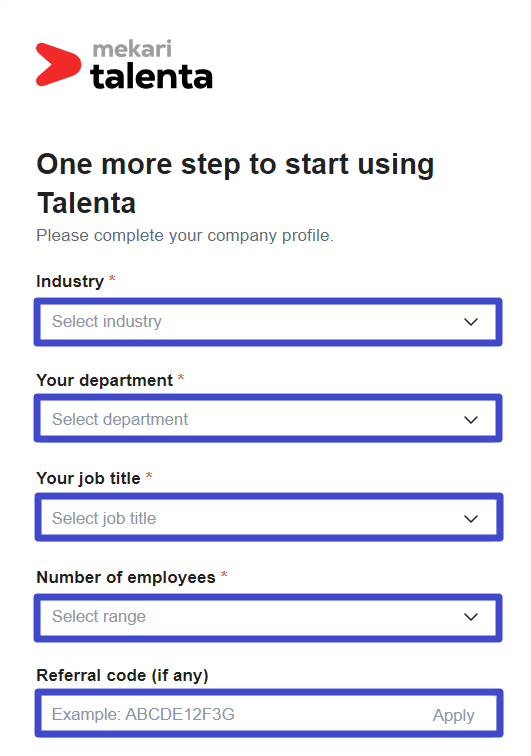This screenshot has width=531, height=756.
Task: Click the red Mekari arrow logo icon
Action: [x=58, y=65]
